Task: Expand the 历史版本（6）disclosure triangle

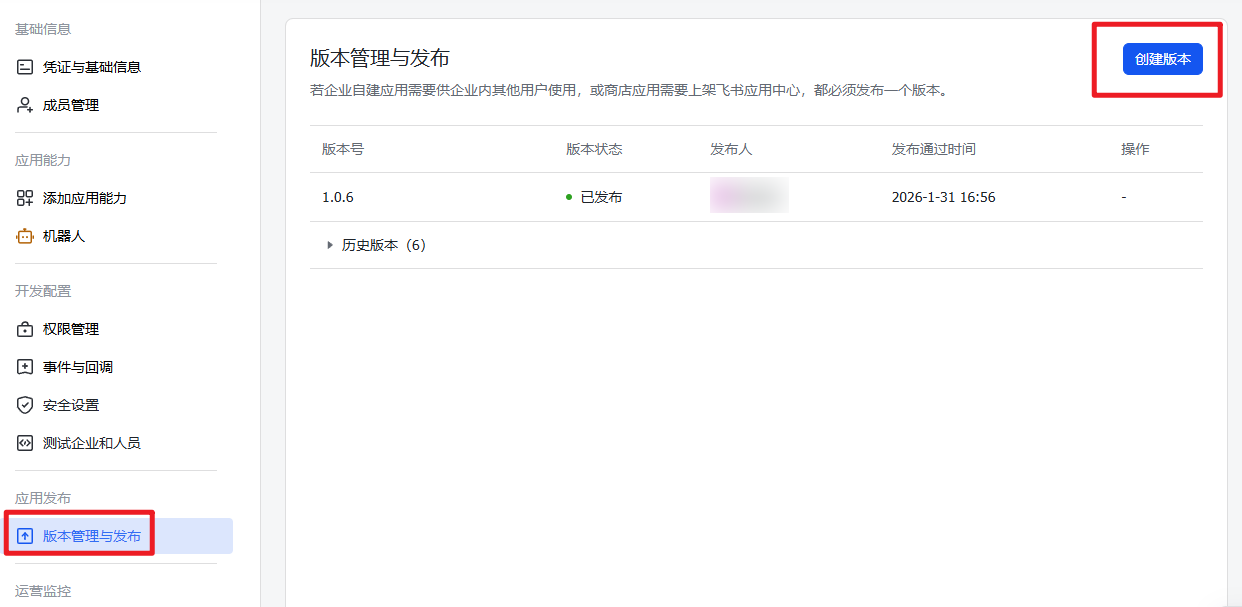Action: coord(330,245)
